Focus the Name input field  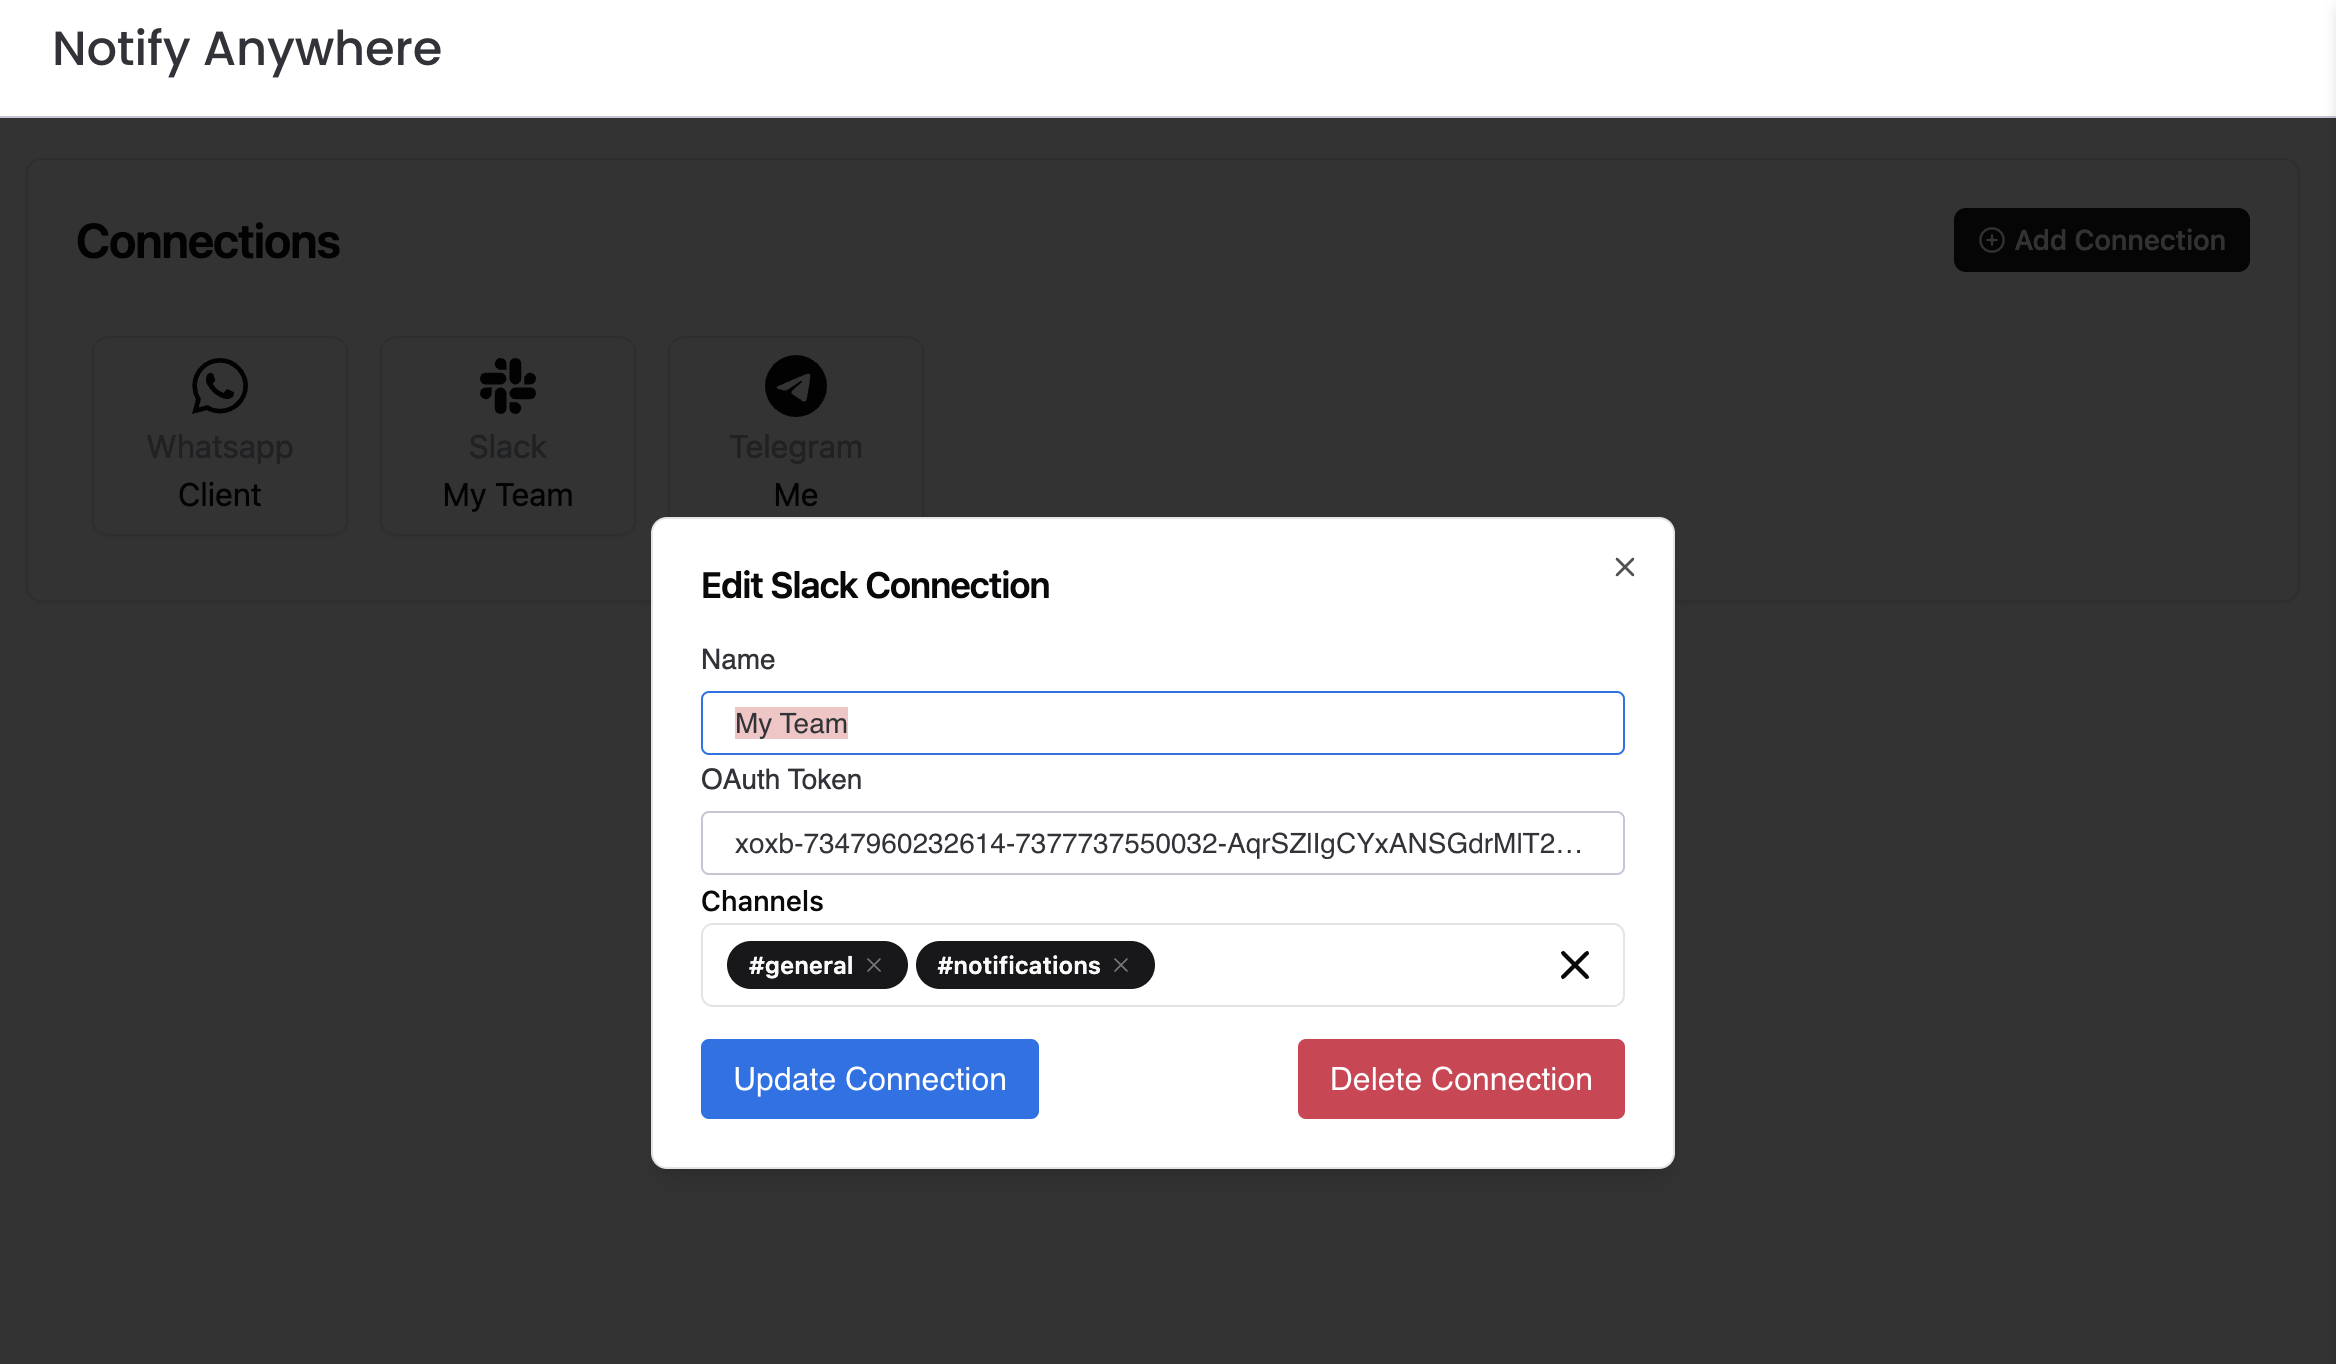[1162, 723]
